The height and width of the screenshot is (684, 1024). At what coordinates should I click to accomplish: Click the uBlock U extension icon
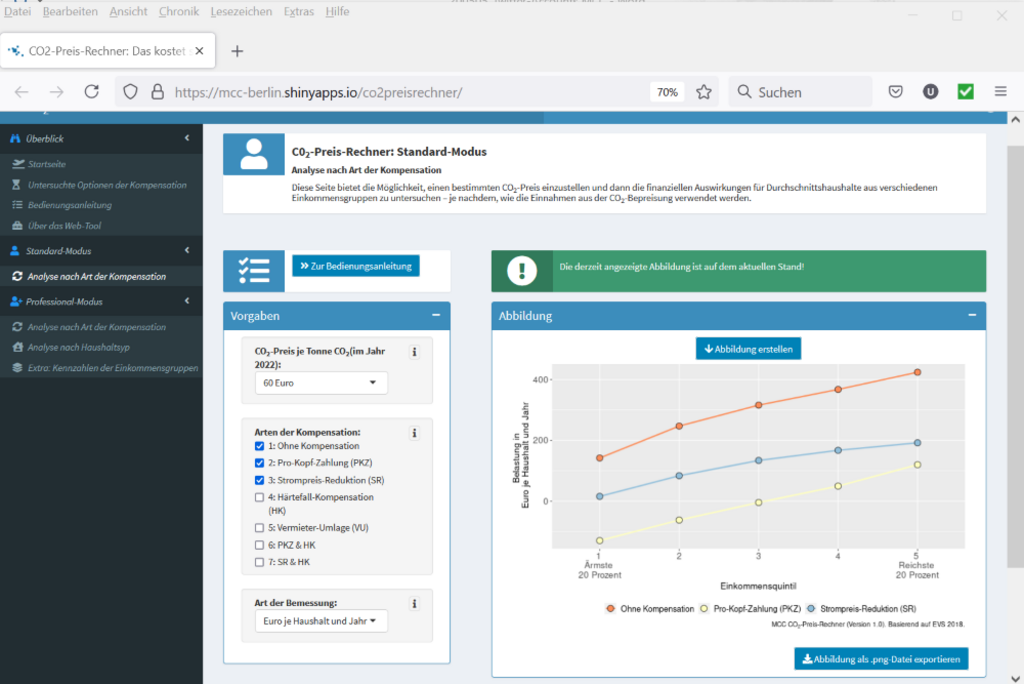click(x=931, y=92)
